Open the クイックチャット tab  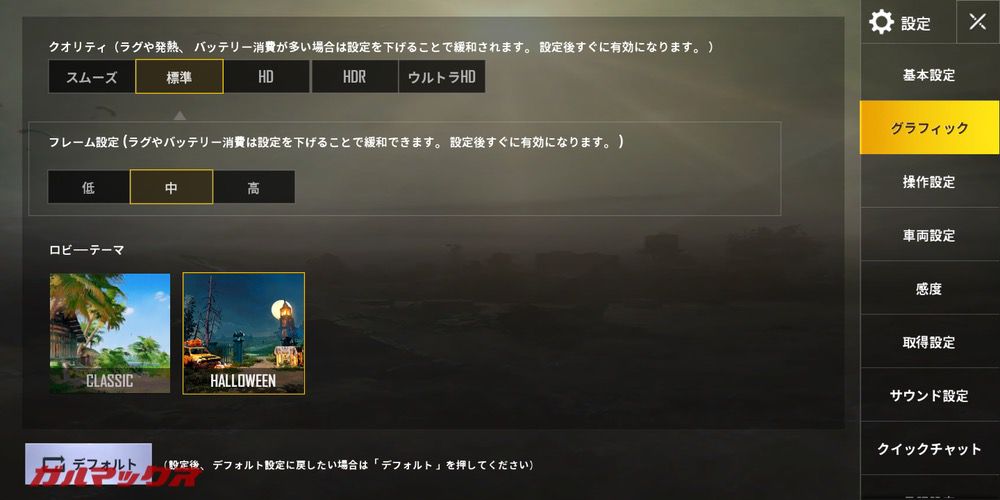[929, 449]
